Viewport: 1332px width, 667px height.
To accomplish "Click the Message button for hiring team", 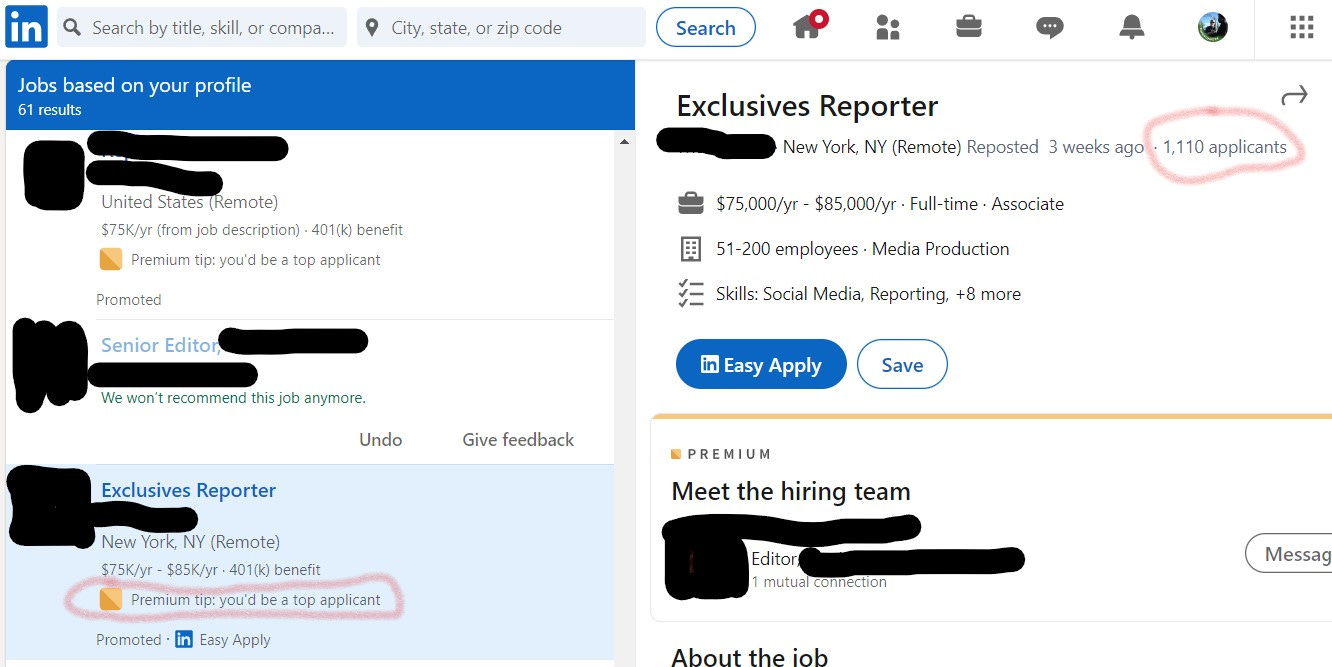I will tap(1289, 554).
